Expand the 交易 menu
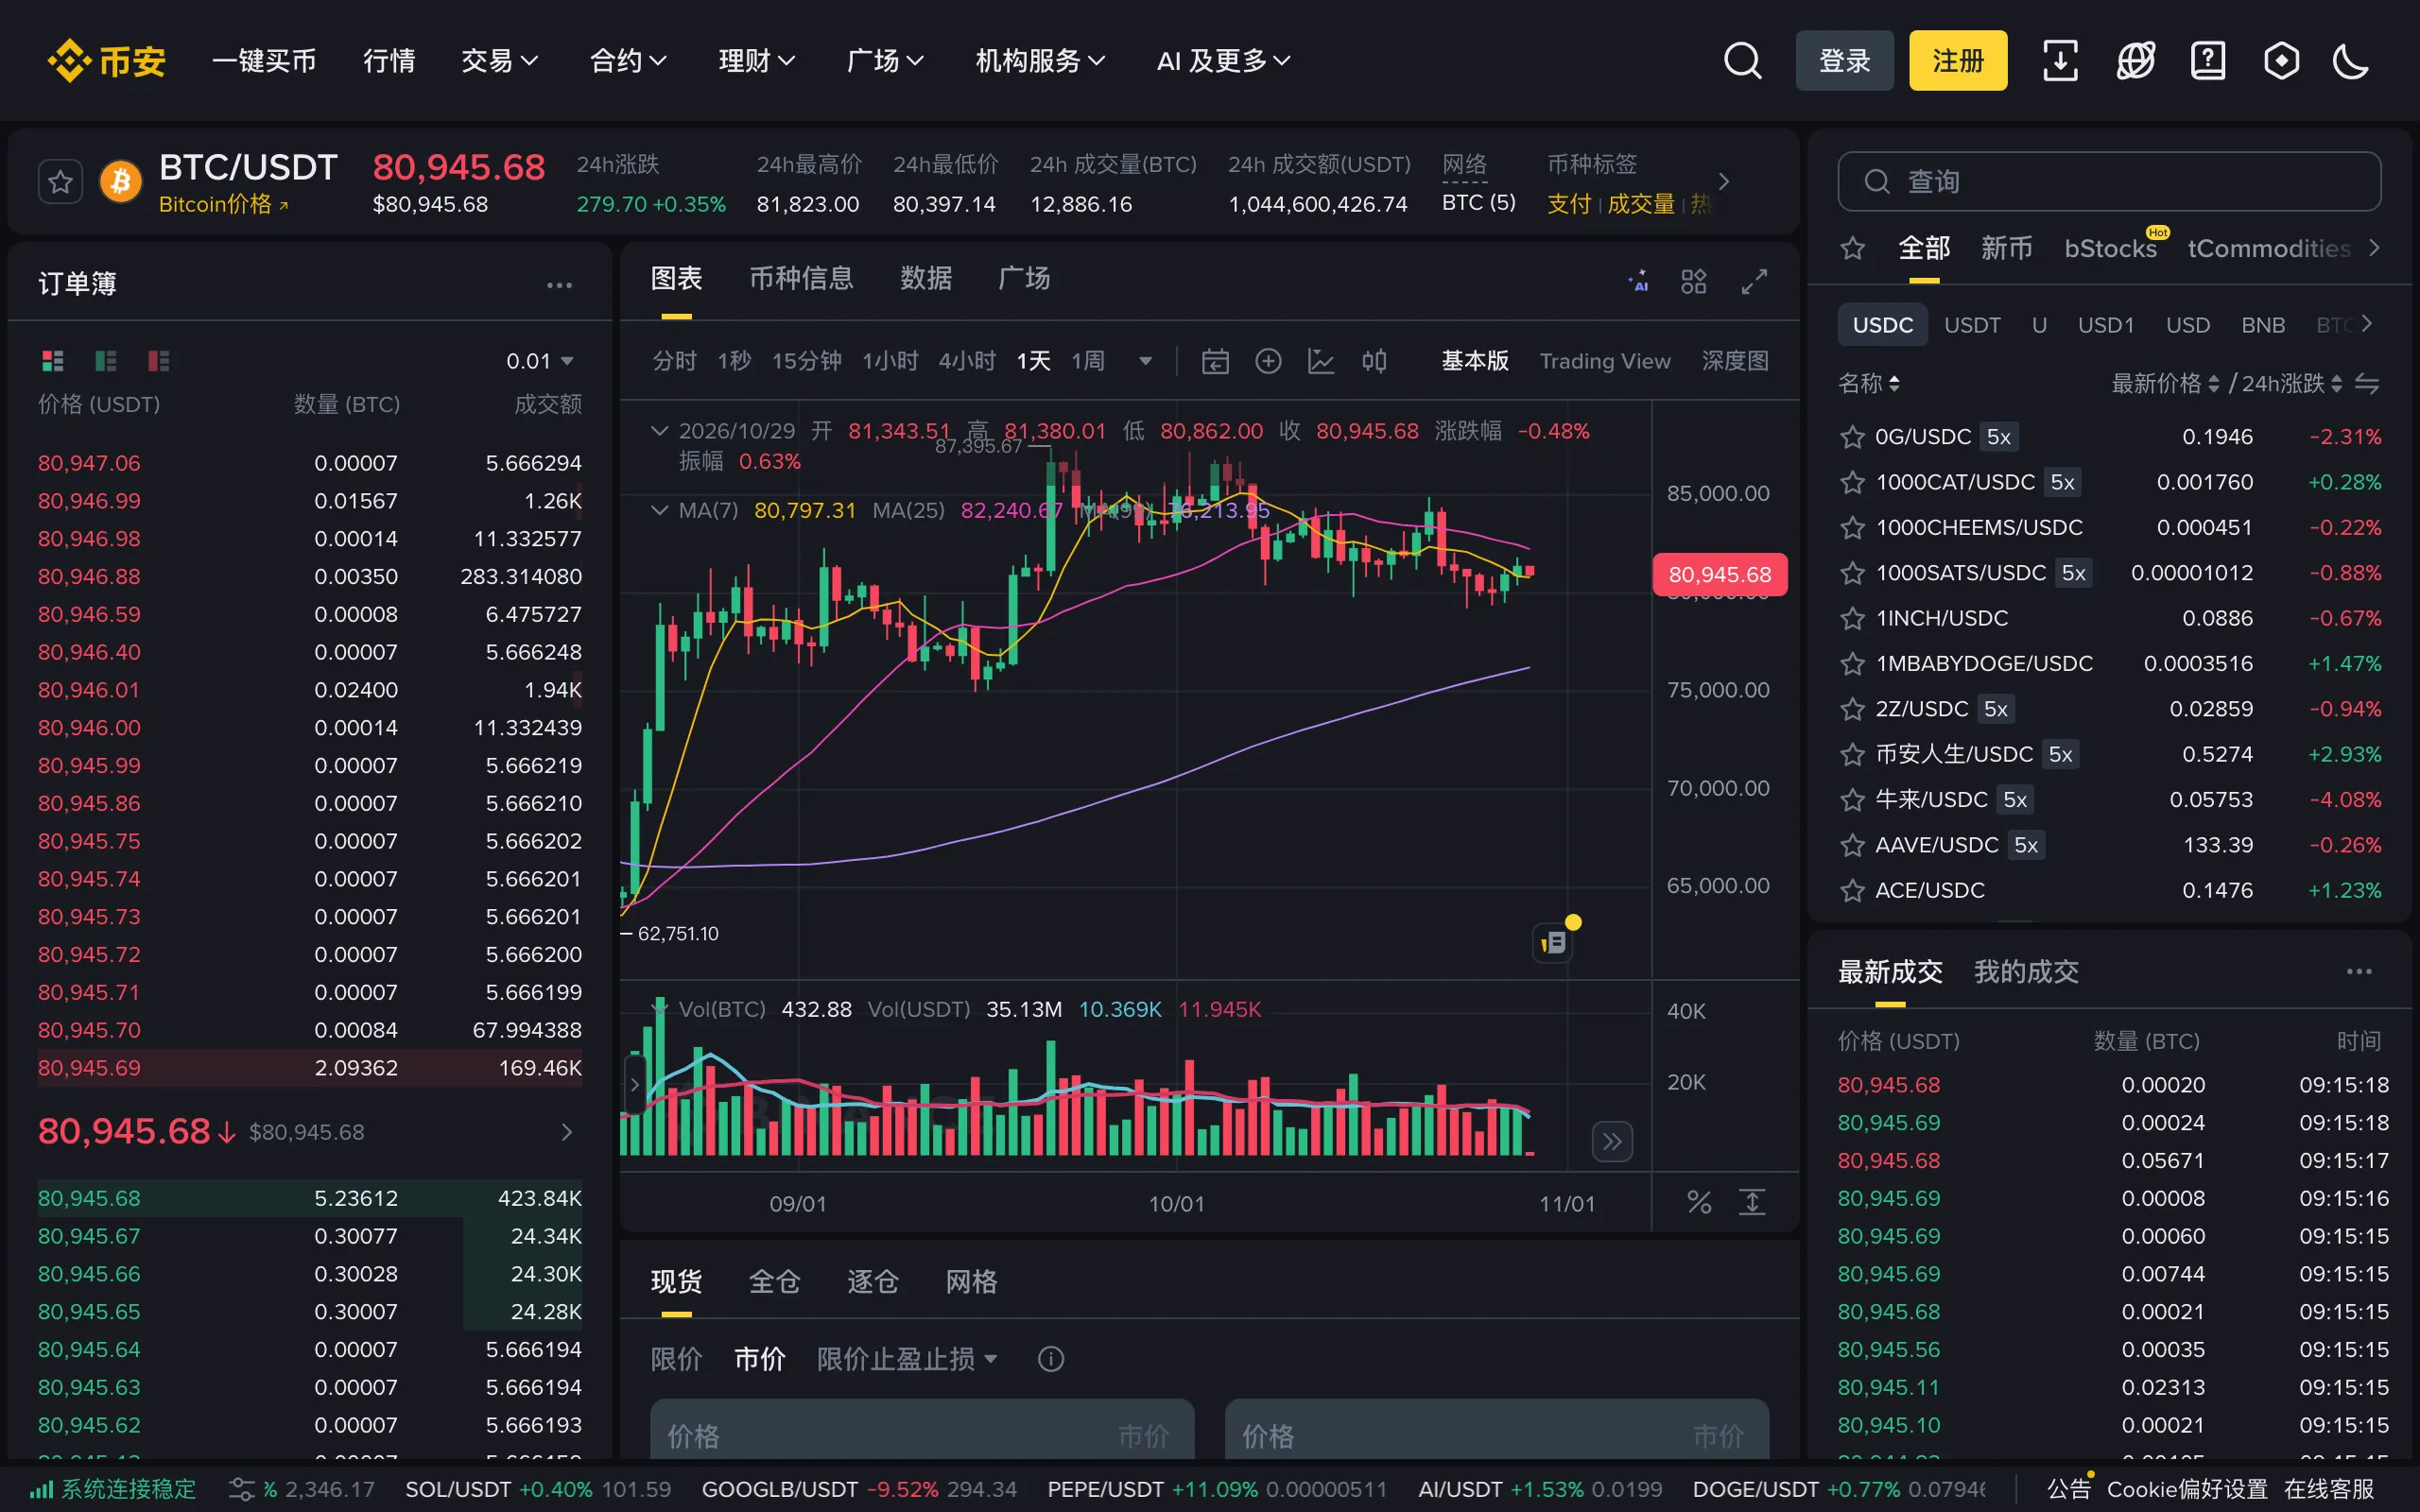 click(500, 61)
